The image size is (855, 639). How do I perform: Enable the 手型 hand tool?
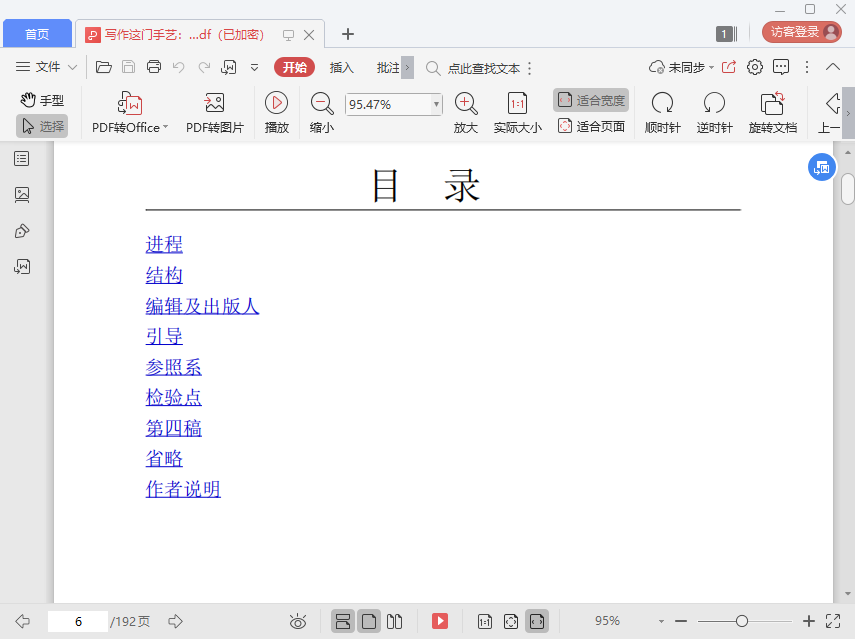[42, 100]
